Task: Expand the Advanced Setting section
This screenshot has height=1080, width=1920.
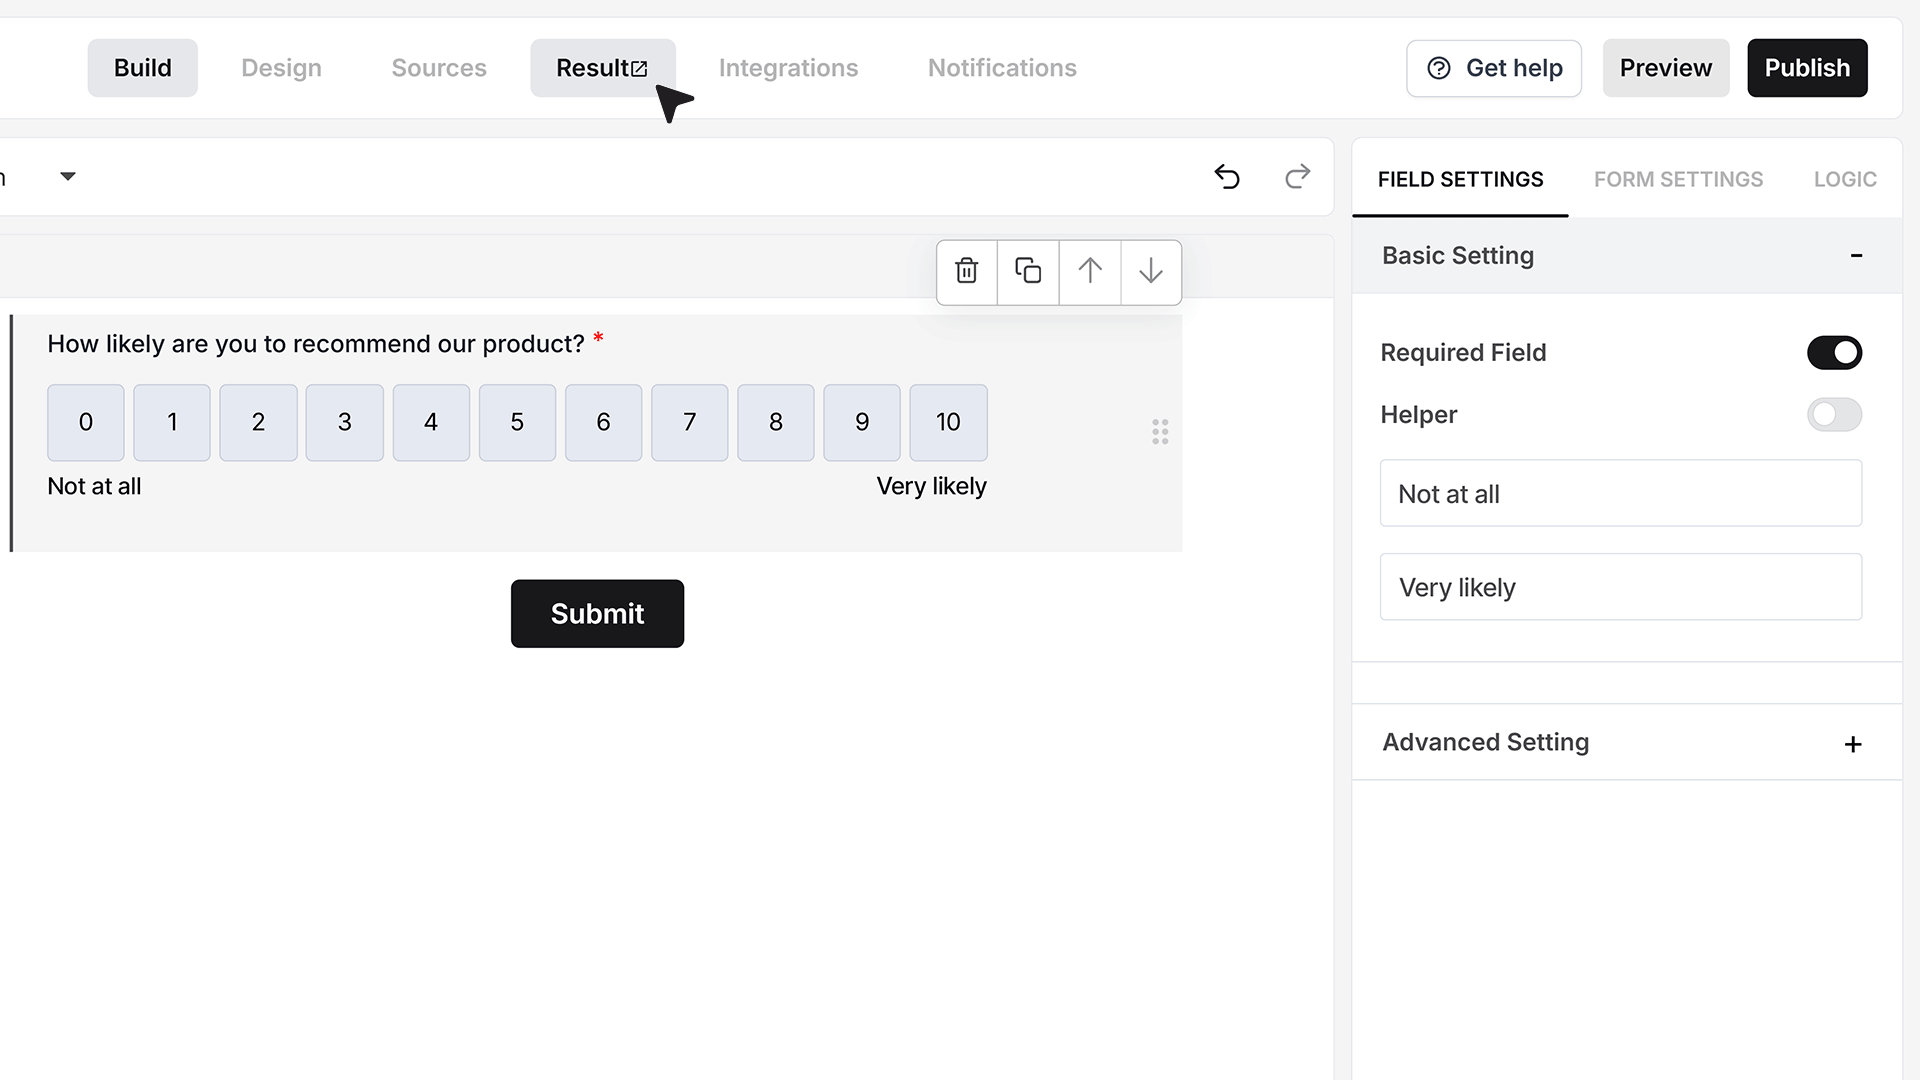Action: click(x=1853, y=744)
